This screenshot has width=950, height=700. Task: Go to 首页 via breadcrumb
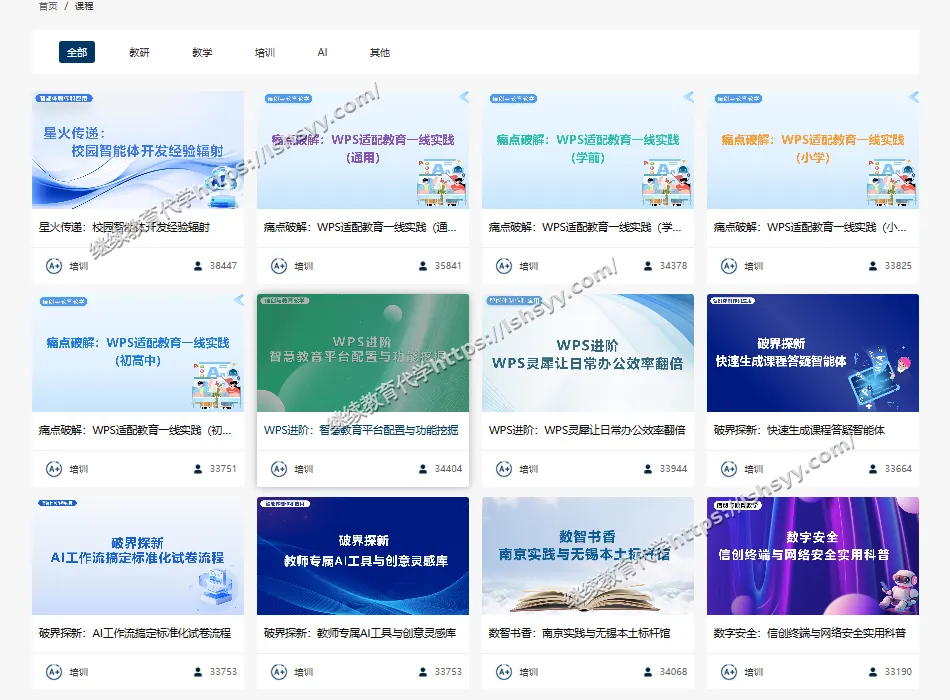(48, 6)
